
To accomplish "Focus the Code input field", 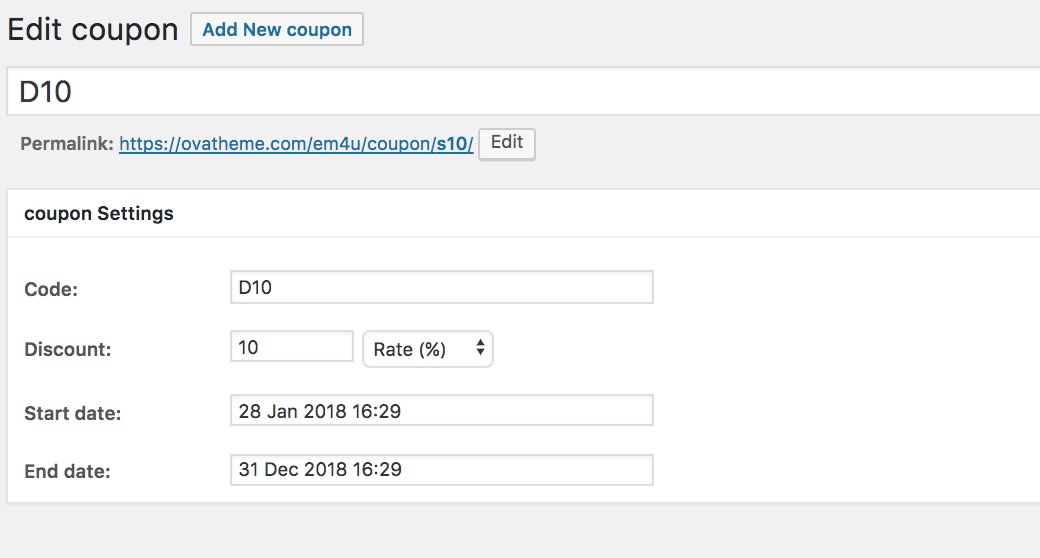I will pos(441,288).
